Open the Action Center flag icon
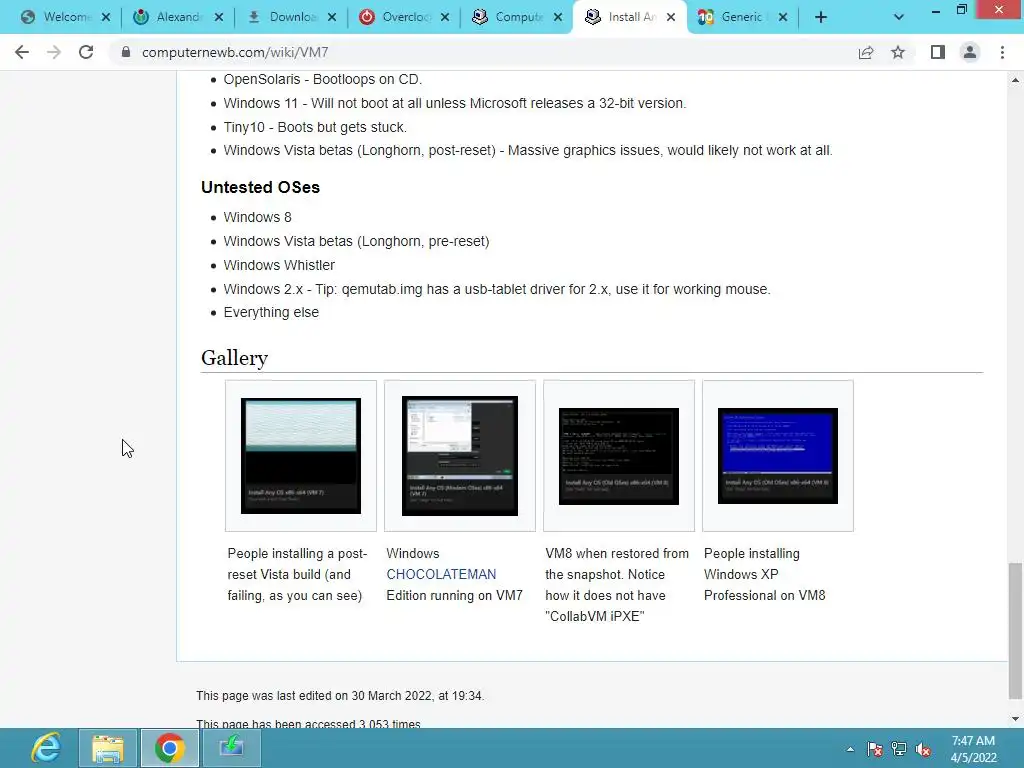1024x768 pixels. 874,749
